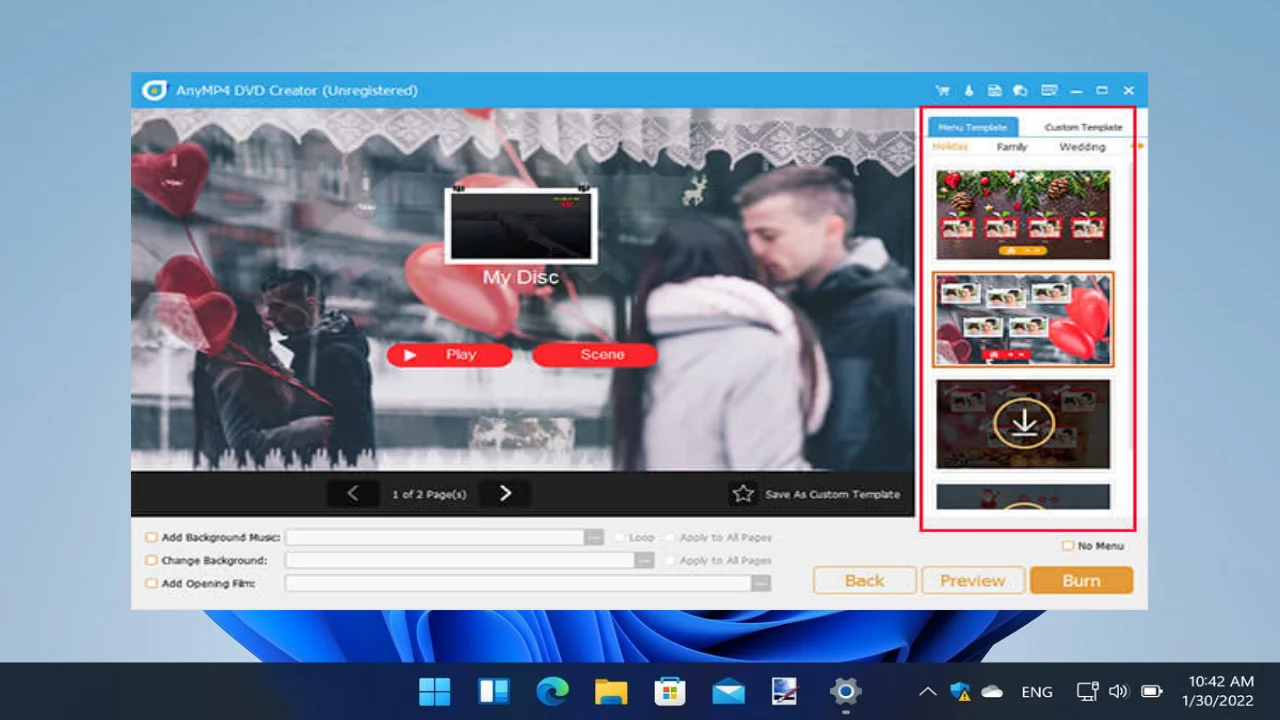Choose the Christmas pinecone menu template
Image resolution: width=1280 pixels, height=720 pixels.
tap(1023, 215)
